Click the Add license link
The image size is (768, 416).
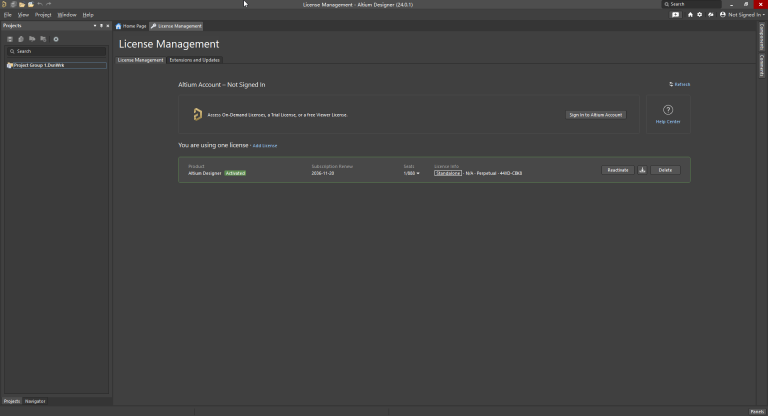[265, 146]
